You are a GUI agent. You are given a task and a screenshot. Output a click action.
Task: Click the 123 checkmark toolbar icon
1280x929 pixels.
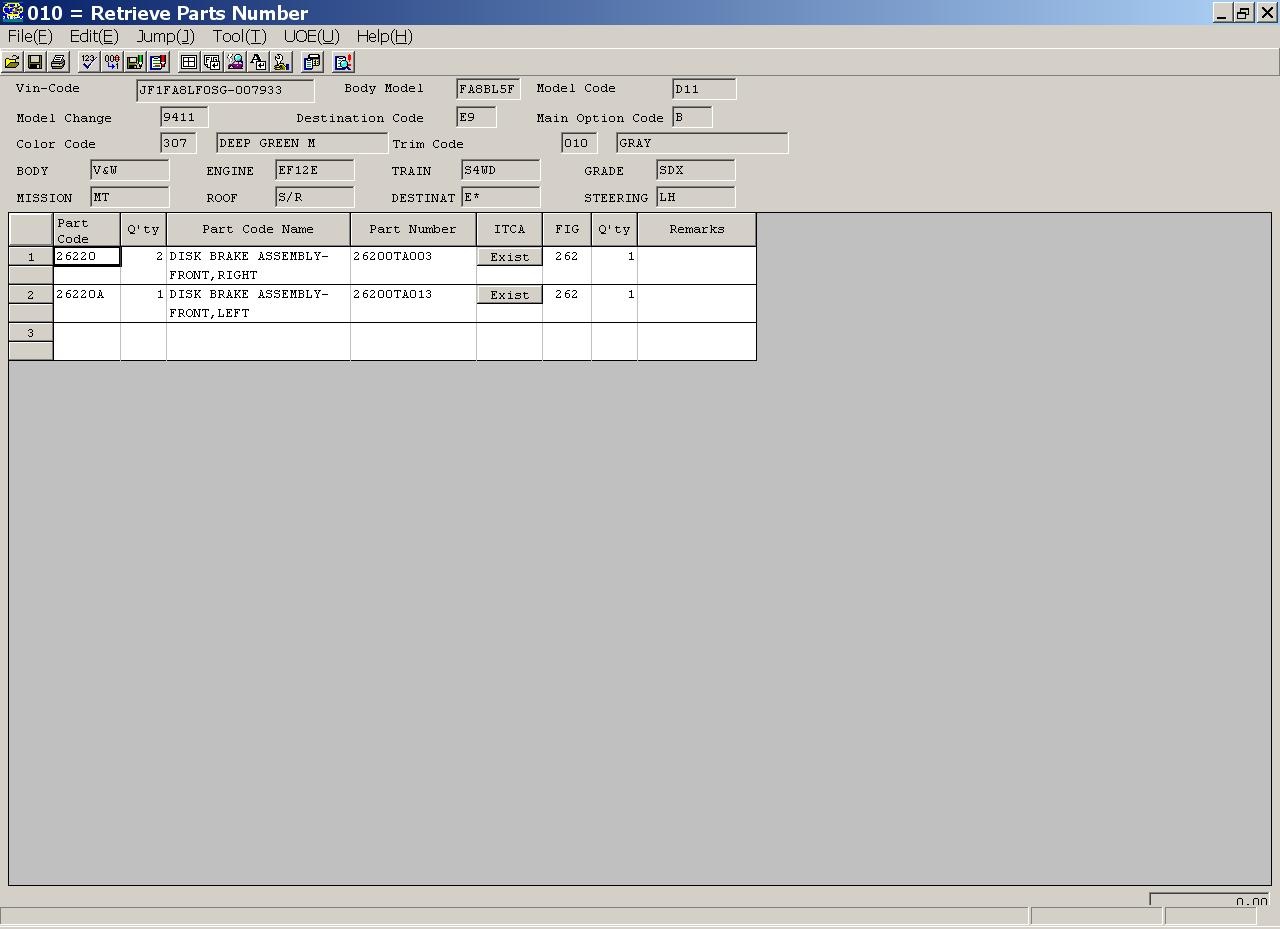(89, 62)
